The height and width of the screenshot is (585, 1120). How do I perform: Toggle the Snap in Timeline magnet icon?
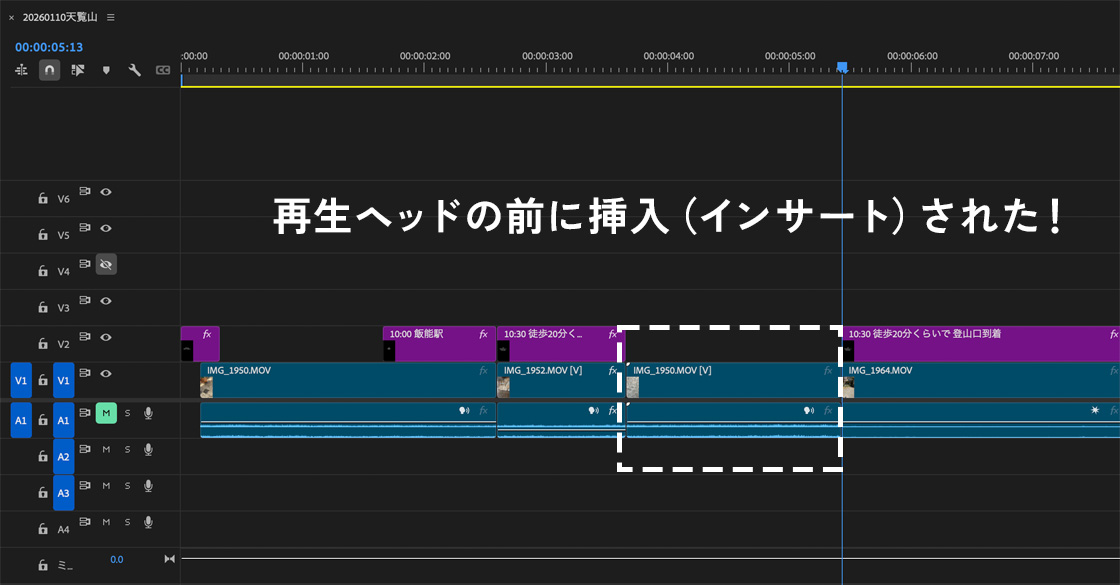tap(49, 70)
